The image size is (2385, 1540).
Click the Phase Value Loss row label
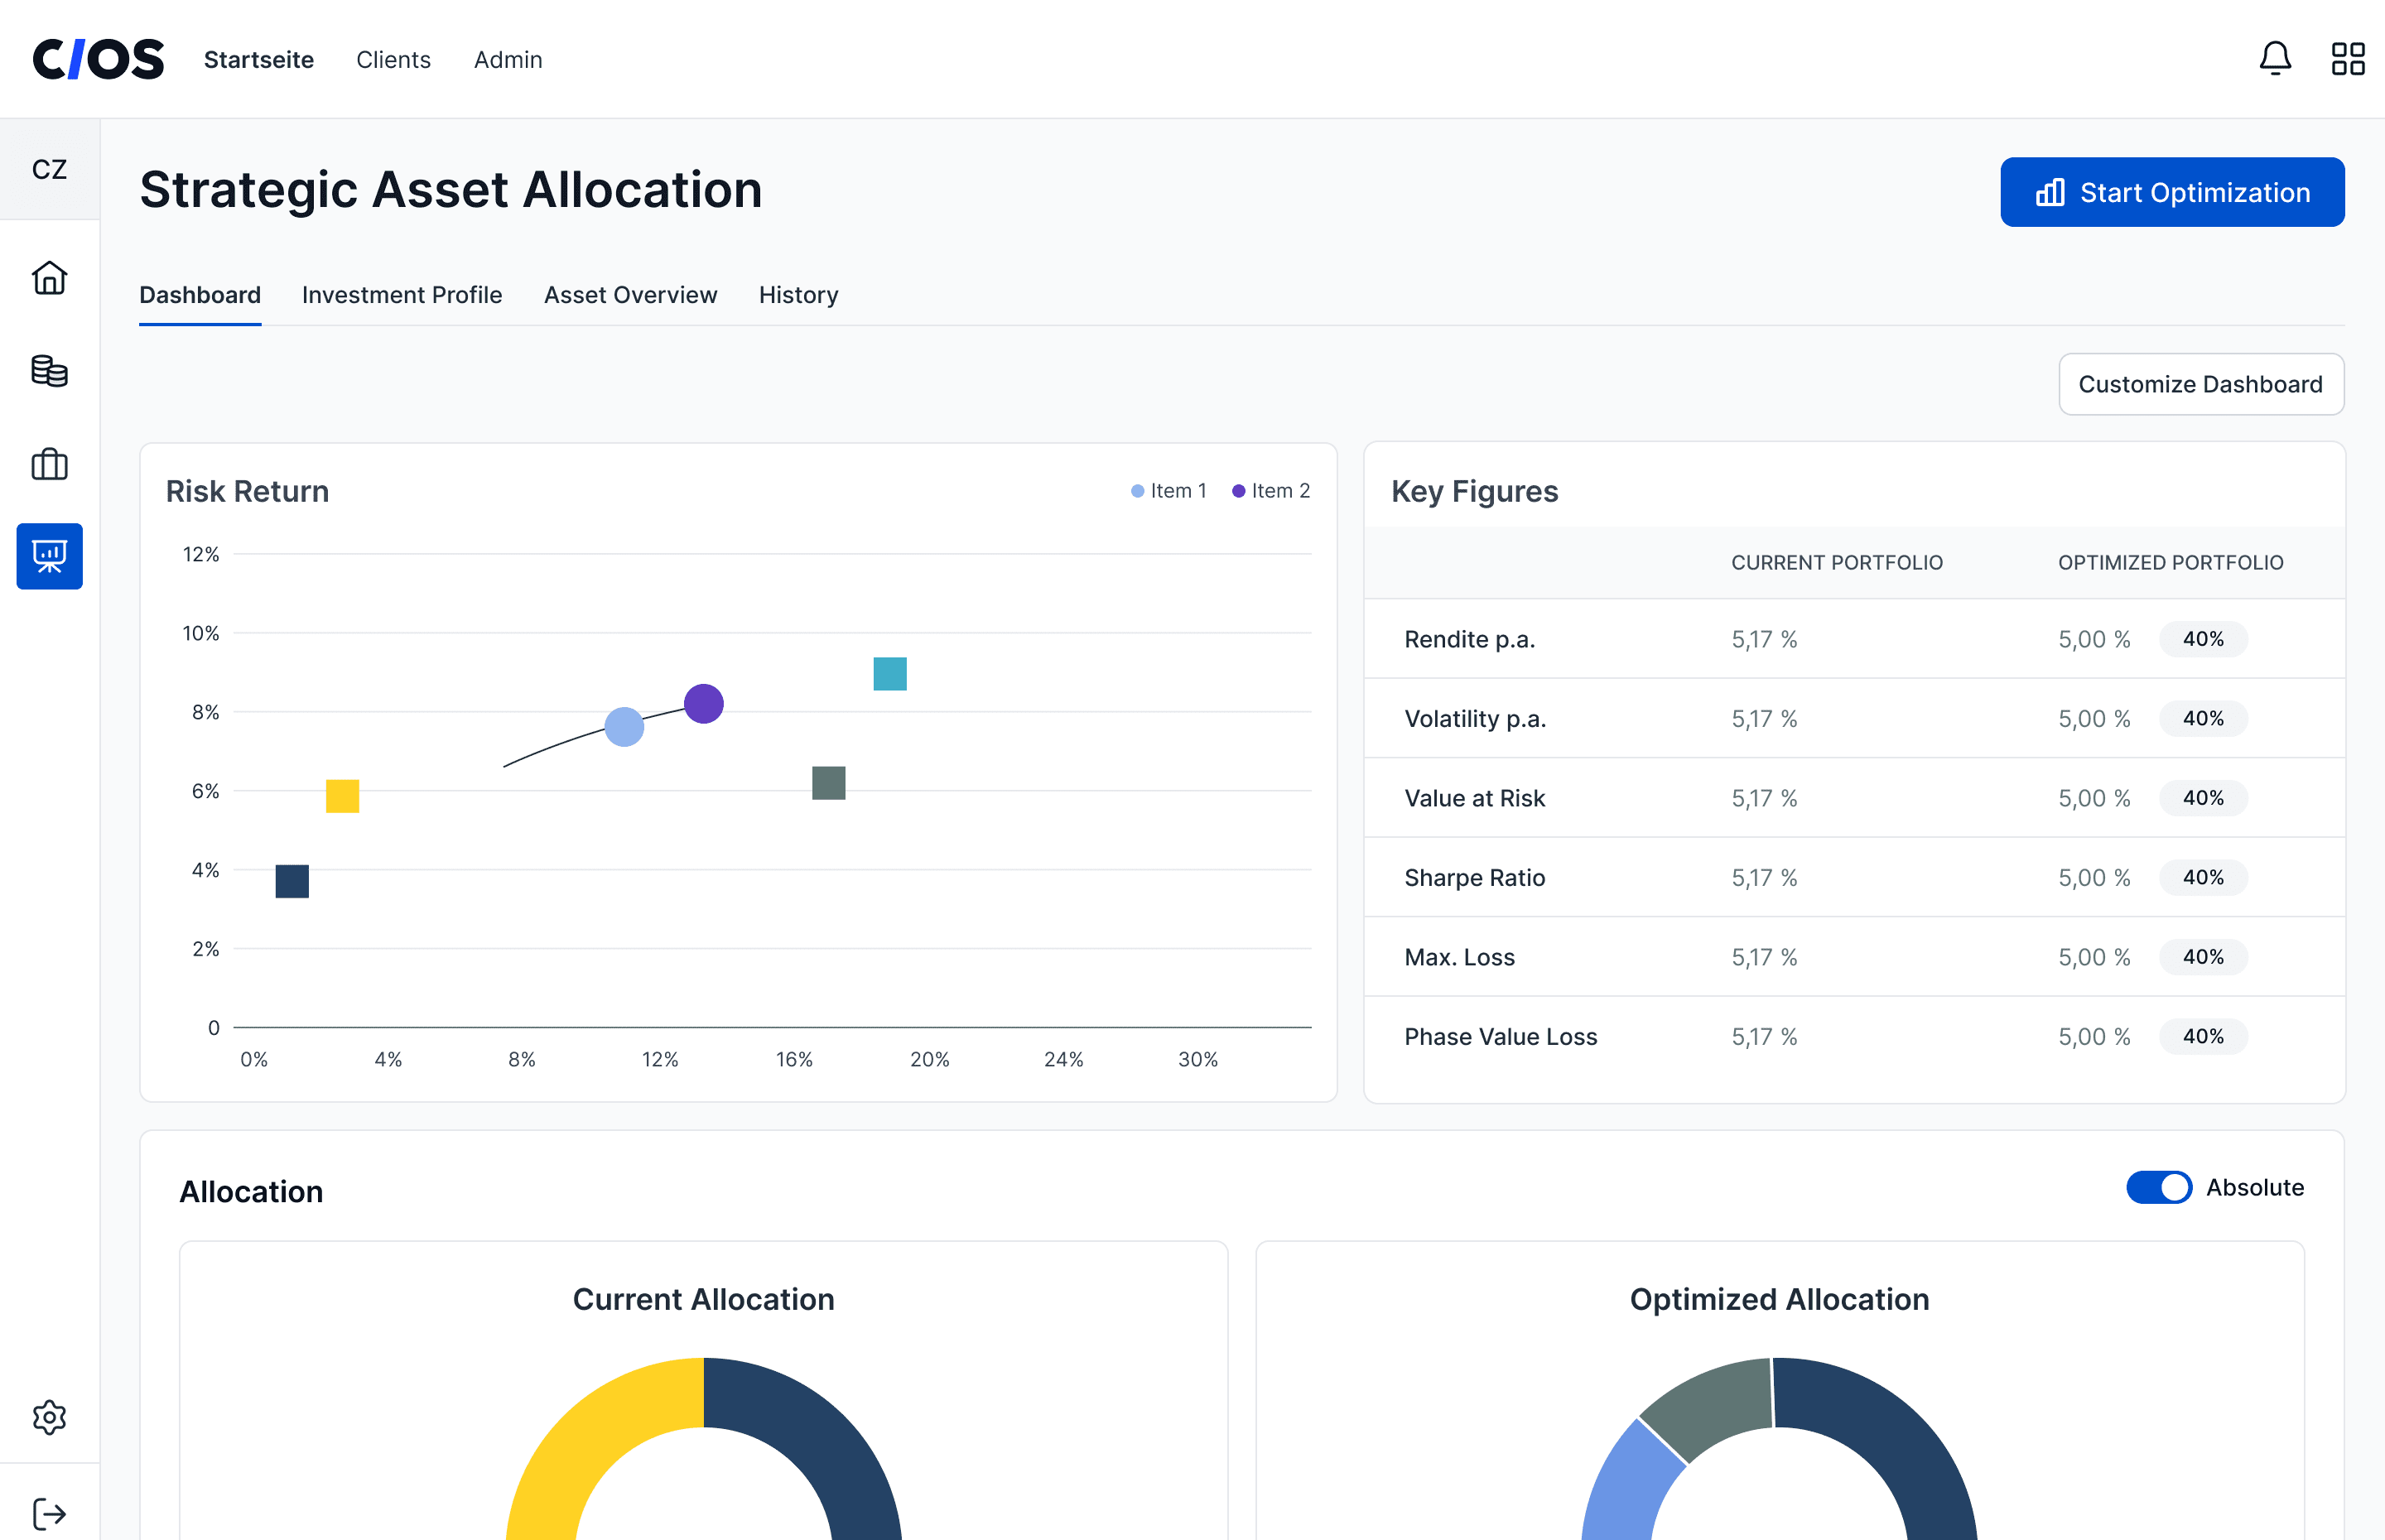point(1501,1037)
